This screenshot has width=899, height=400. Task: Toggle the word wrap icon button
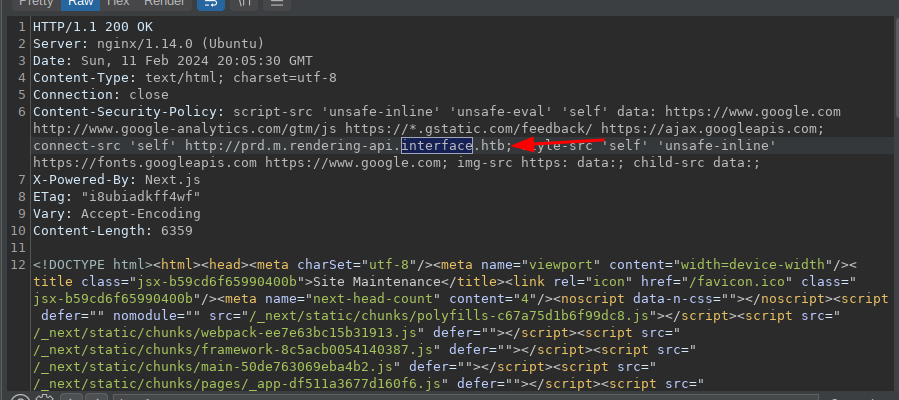[x=211, y=3]
